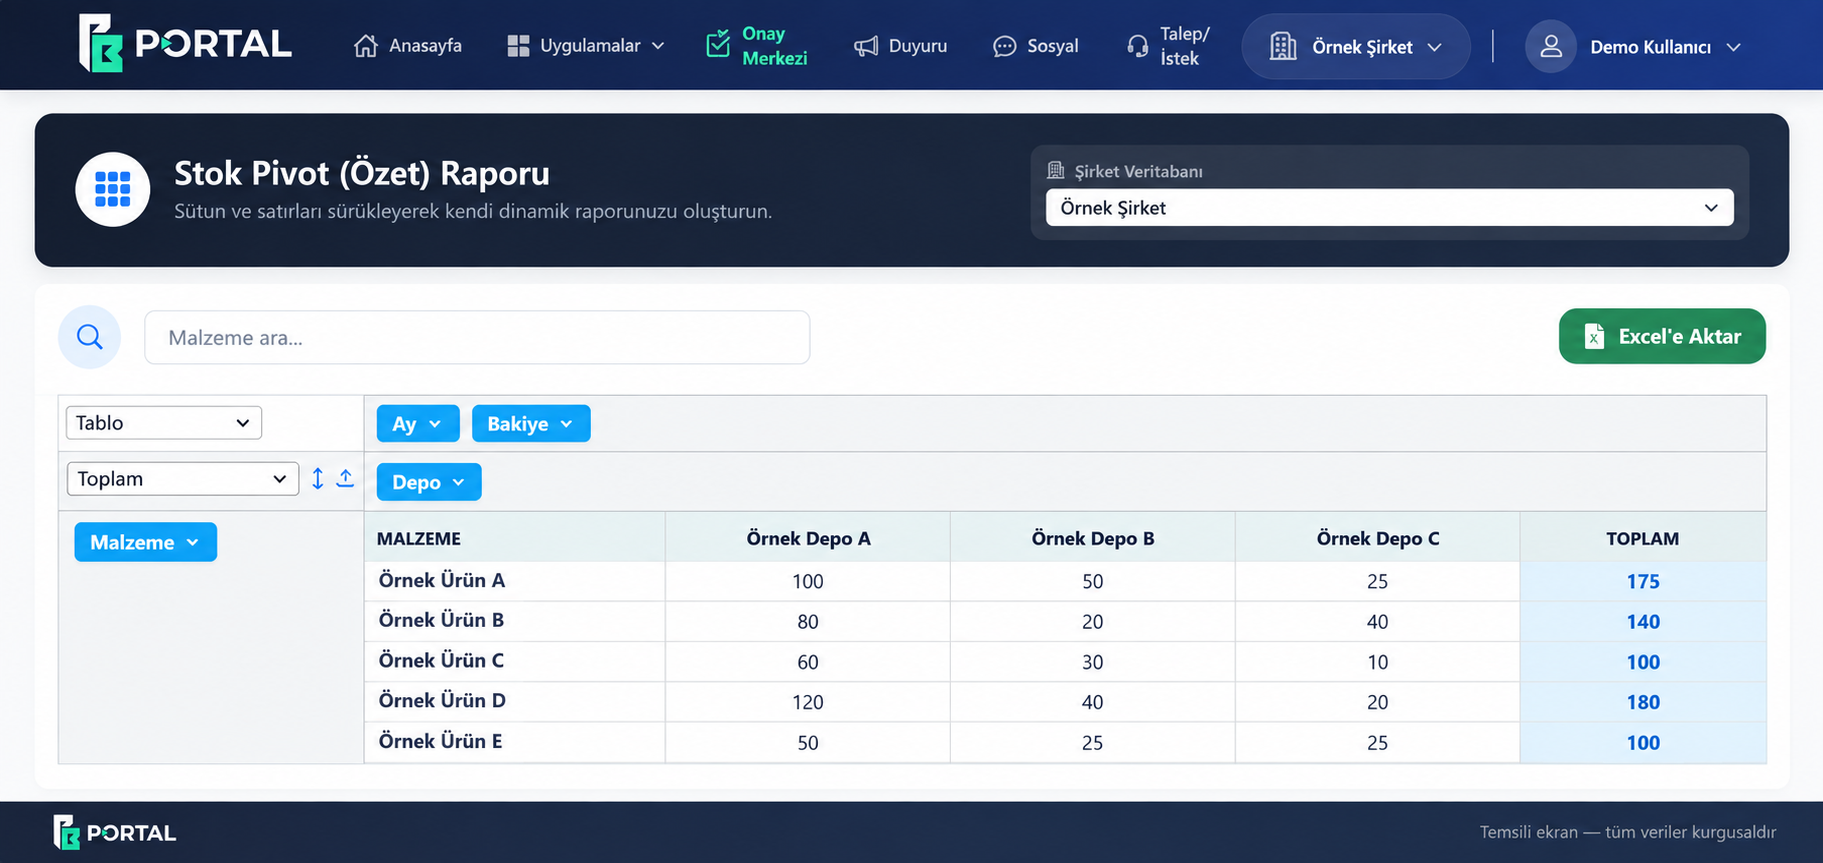
Task: Click the Stok Pivot report grid icon
Action: [113, 189]
